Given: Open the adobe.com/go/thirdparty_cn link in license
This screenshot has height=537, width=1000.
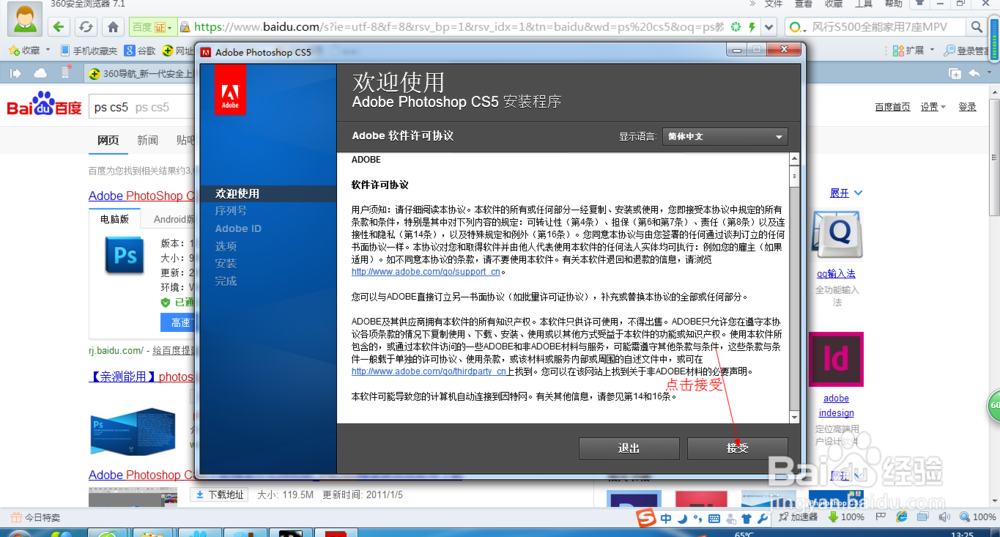Looking at the screenshot, I should (429, 371).
